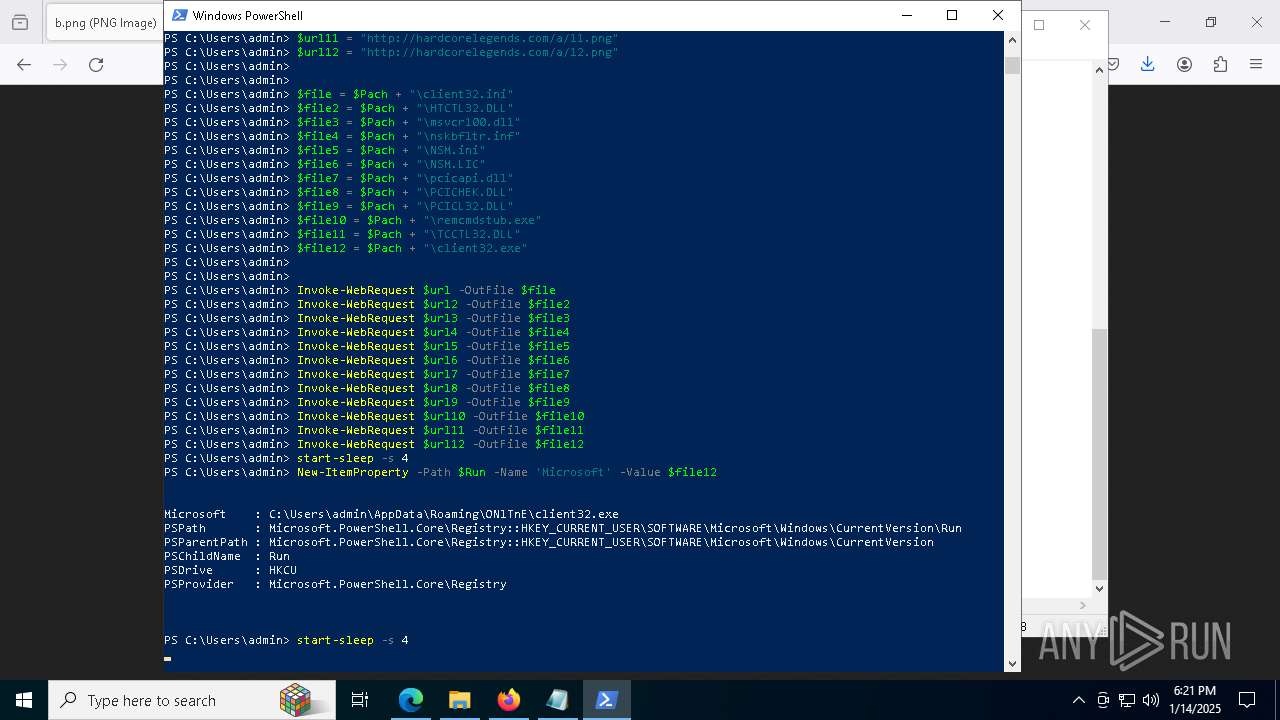Click the PowerShell scrollbar up arrow
Viewport: 1280px width, 720px height.
click(x=1012, y=40)
